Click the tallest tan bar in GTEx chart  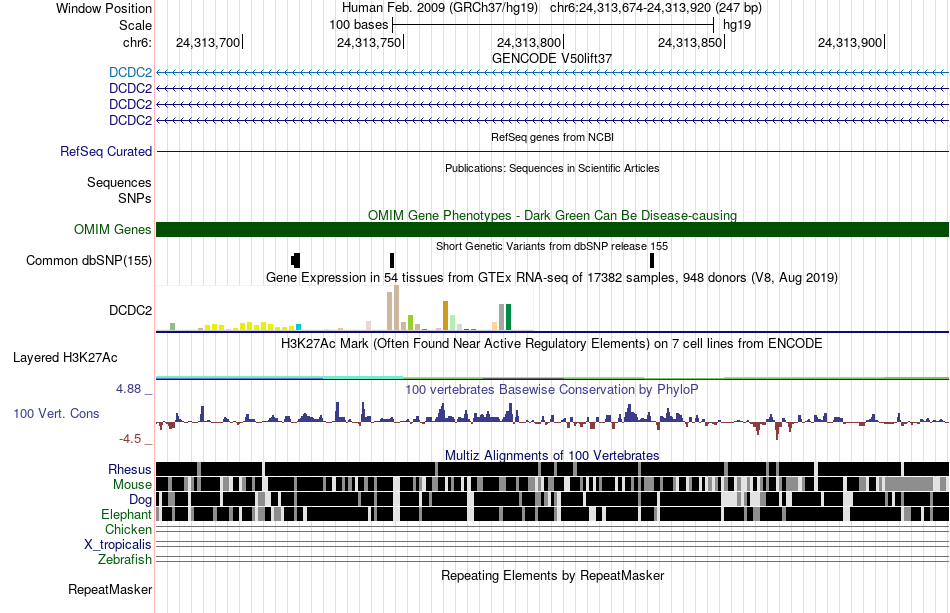point(396,308)
